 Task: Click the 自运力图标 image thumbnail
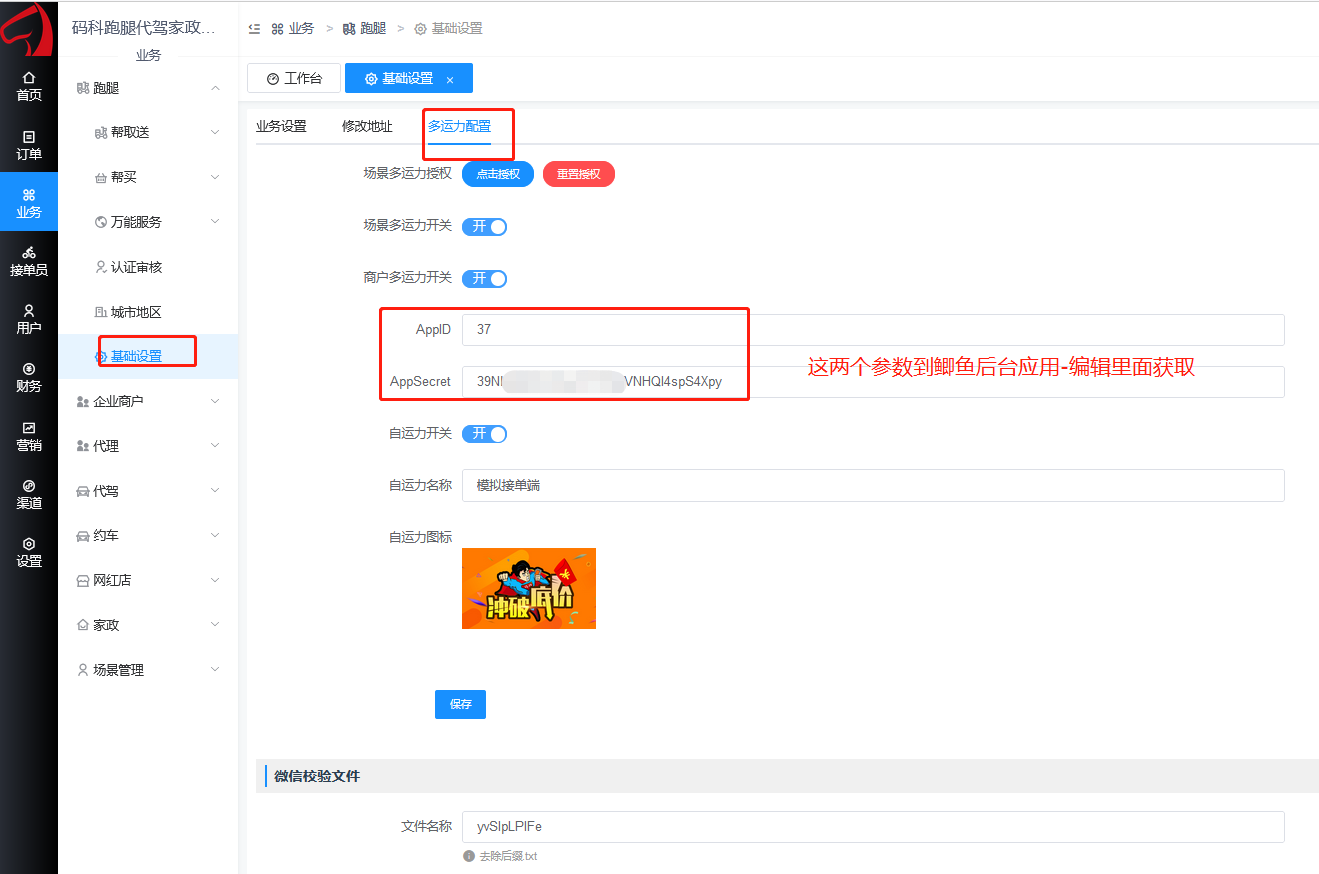tap(528, 588)
